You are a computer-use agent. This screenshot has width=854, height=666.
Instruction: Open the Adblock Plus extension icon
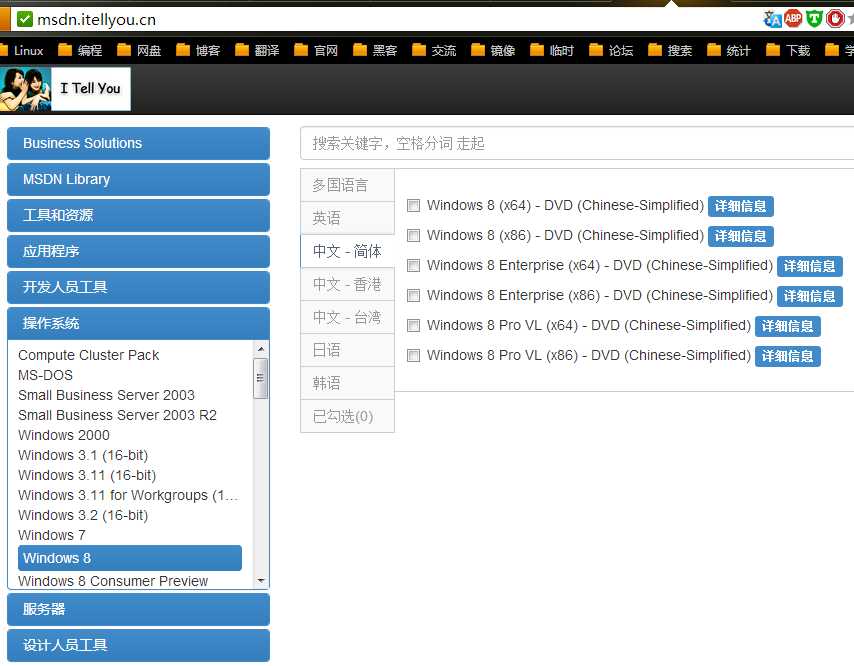tap(793, 19)
